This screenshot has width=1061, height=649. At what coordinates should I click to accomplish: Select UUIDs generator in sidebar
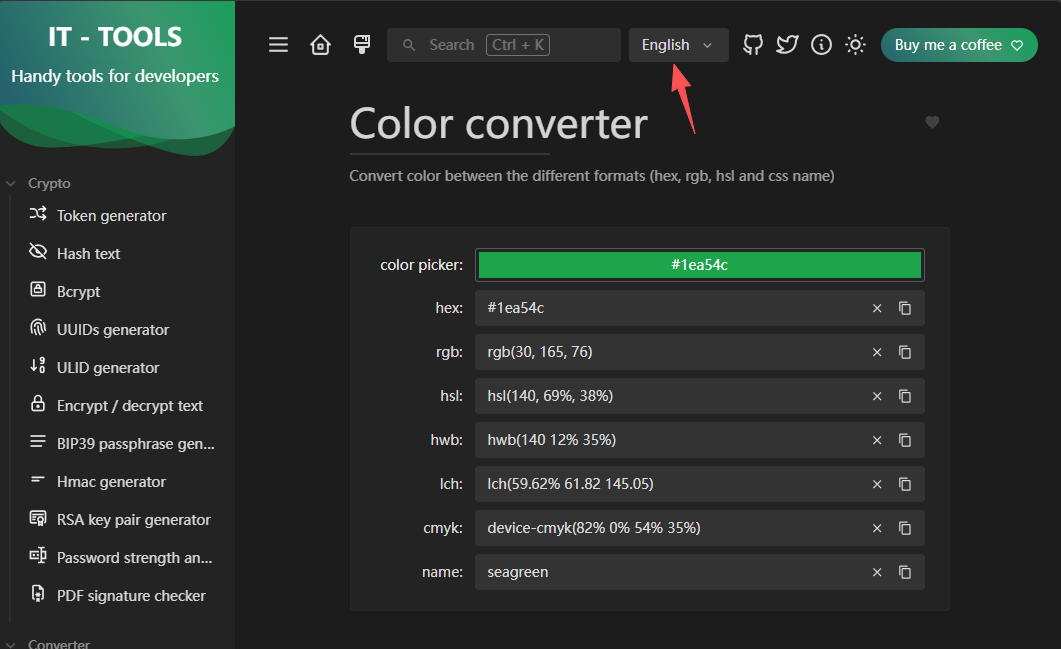pos(112,329)
